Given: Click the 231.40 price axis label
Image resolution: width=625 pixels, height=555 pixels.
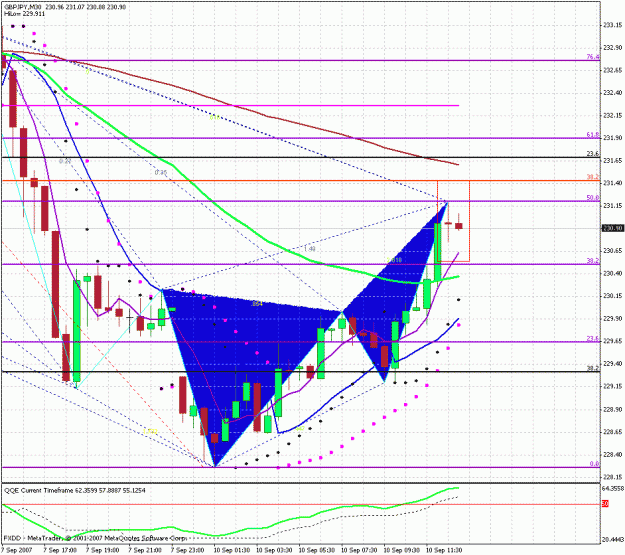Looking at the screenshot, I should pyautogui.click(x=613, y=183).
